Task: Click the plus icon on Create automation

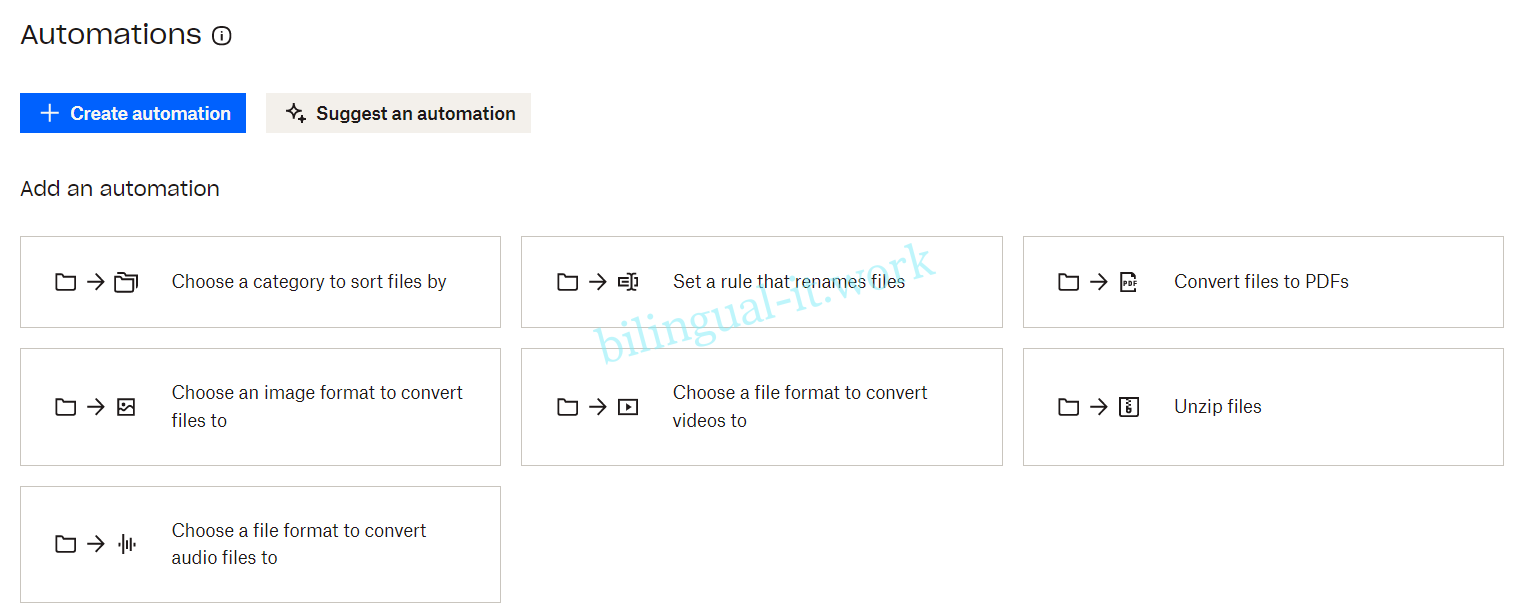Action: pos(49,113)
